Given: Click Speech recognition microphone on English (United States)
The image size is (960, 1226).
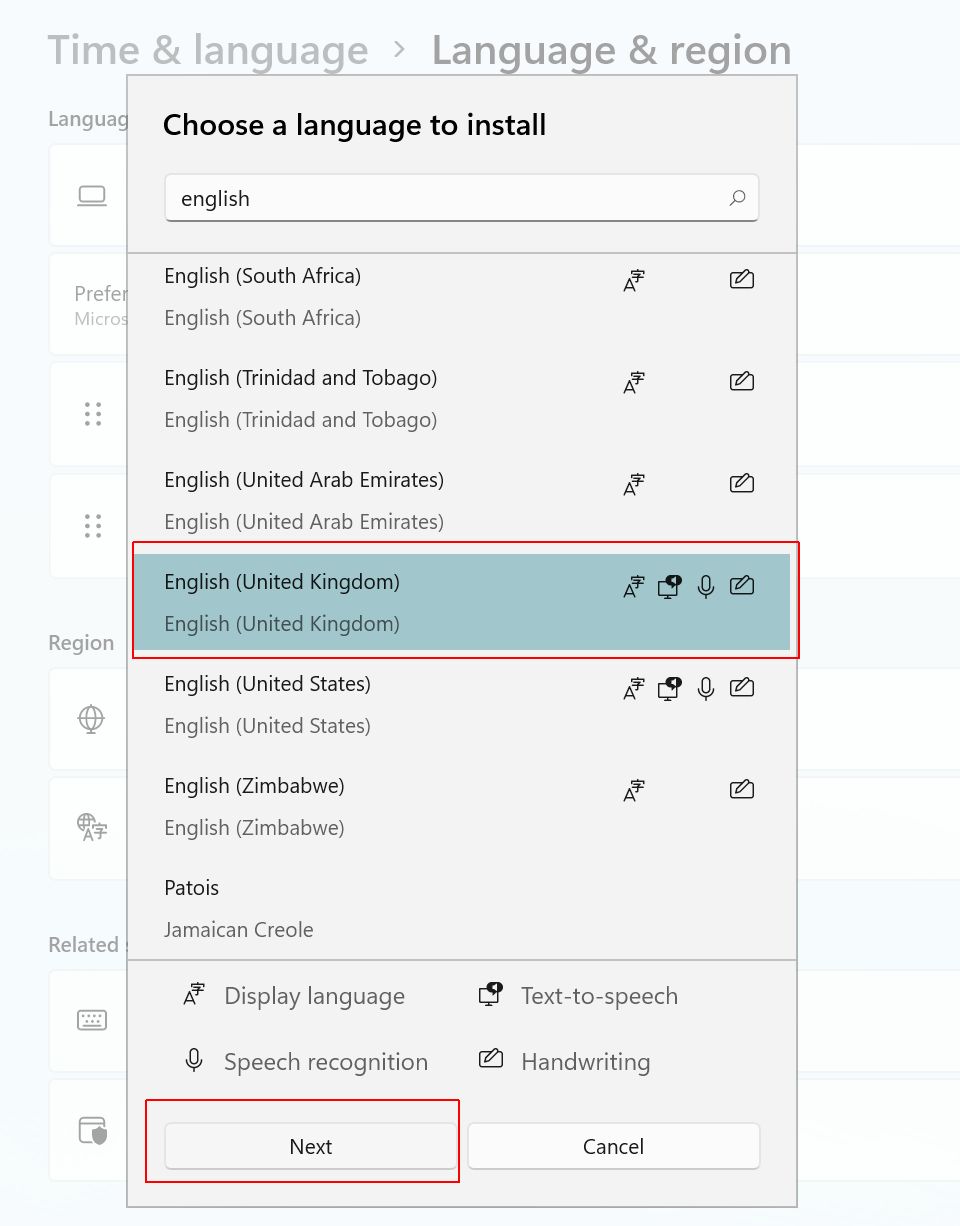Looking at the screenshot, I should (705, 688).
